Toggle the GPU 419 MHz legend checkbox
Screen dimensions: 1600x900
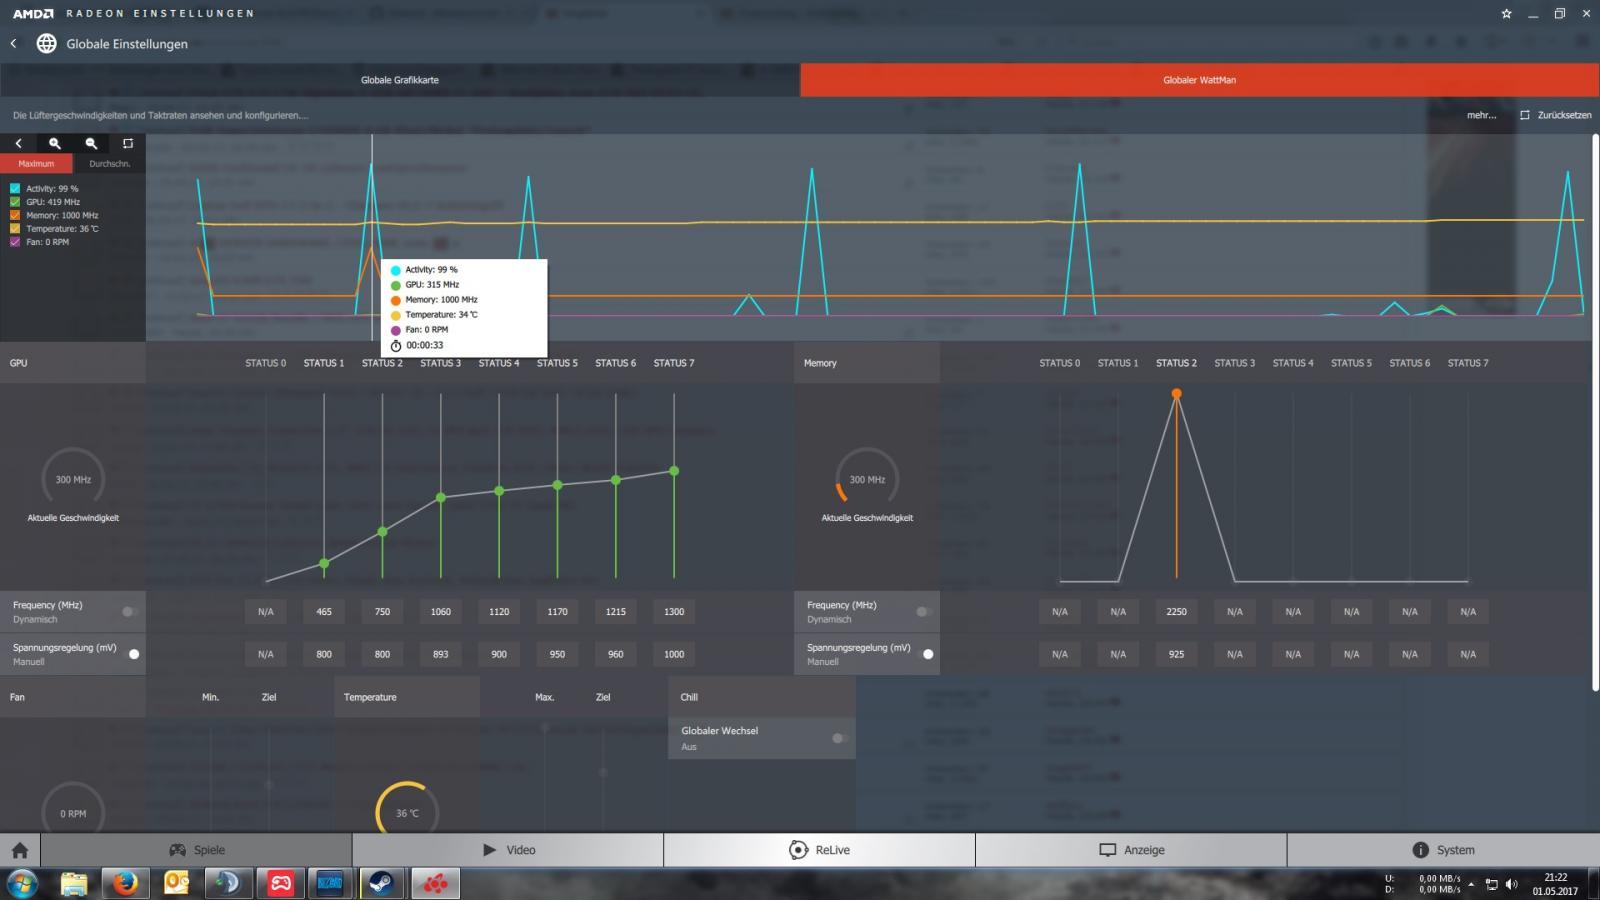point(15,202)
